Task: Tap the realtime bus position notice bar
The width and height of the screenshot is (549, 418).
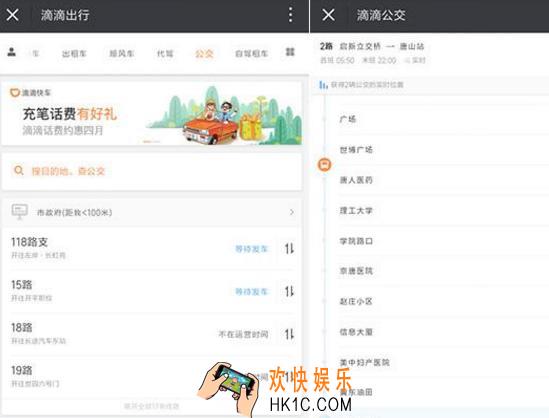Action: (430, 84)
